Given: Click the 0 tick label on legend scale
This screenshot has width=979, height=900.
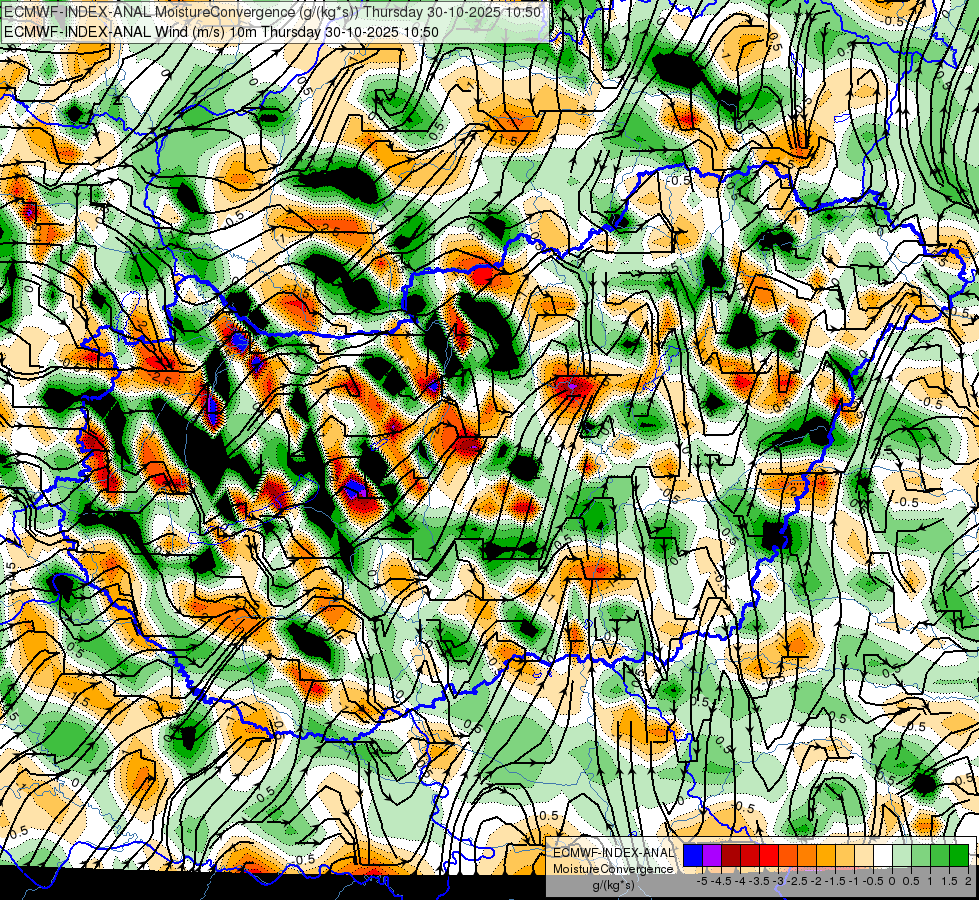Looking at the screenshot, I should click(892, 881).
